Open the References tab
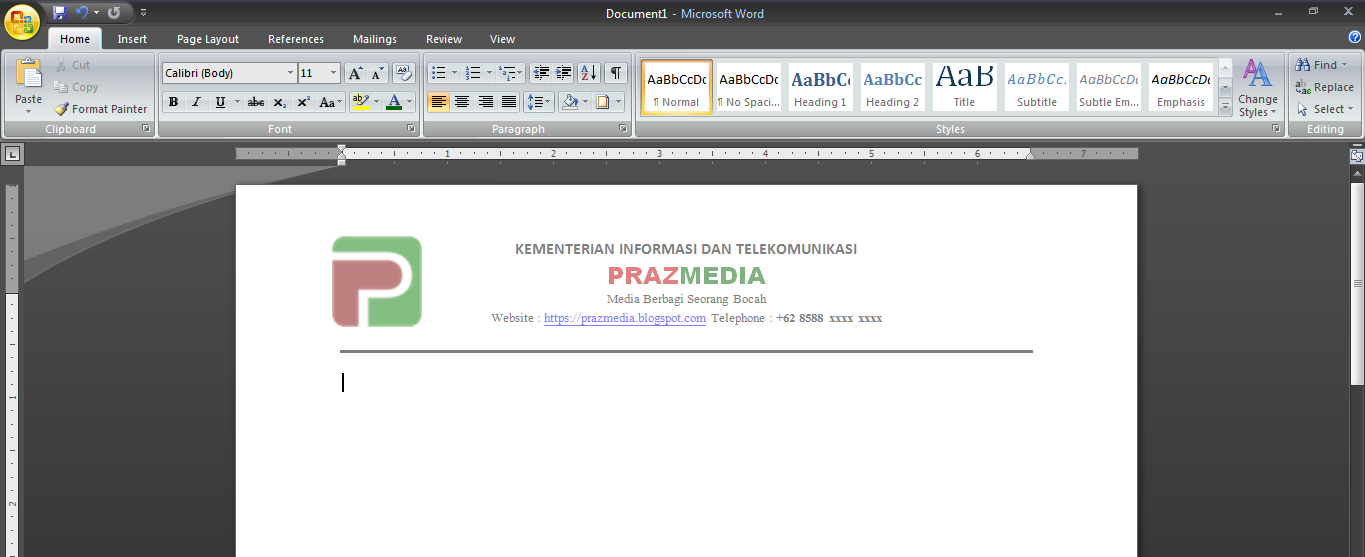1365x557 pixels. tap(296, 39)
